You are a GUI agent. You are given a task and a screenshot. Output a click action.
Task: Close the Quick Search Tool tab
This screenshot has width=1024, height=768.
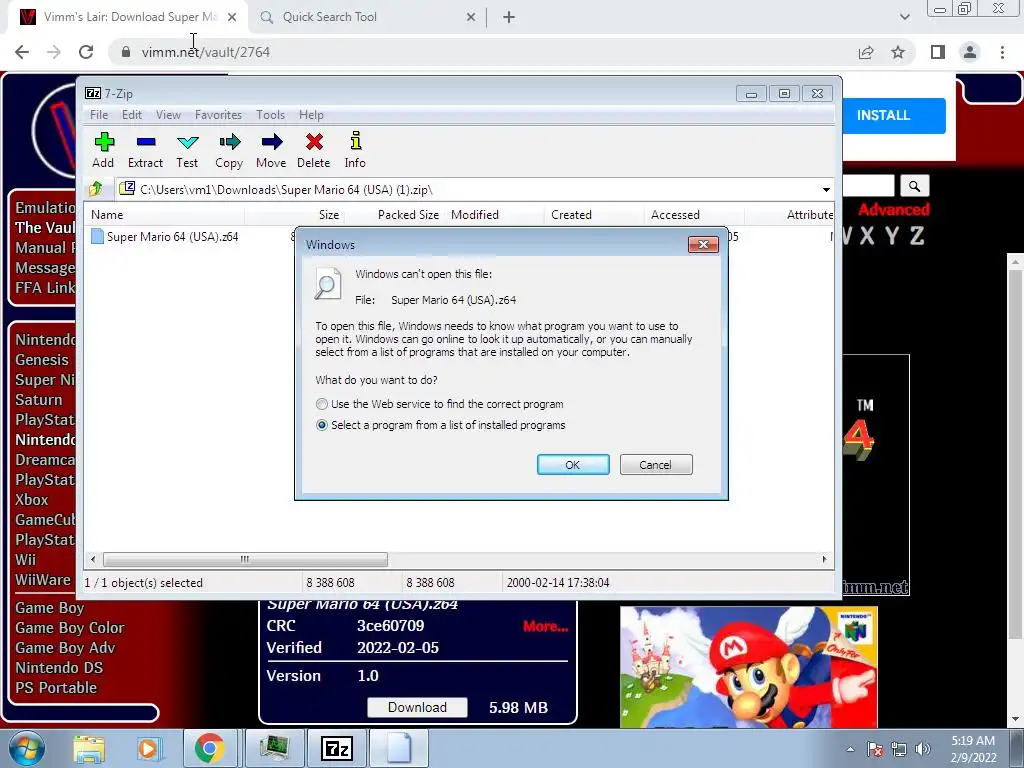coord(471,17)
